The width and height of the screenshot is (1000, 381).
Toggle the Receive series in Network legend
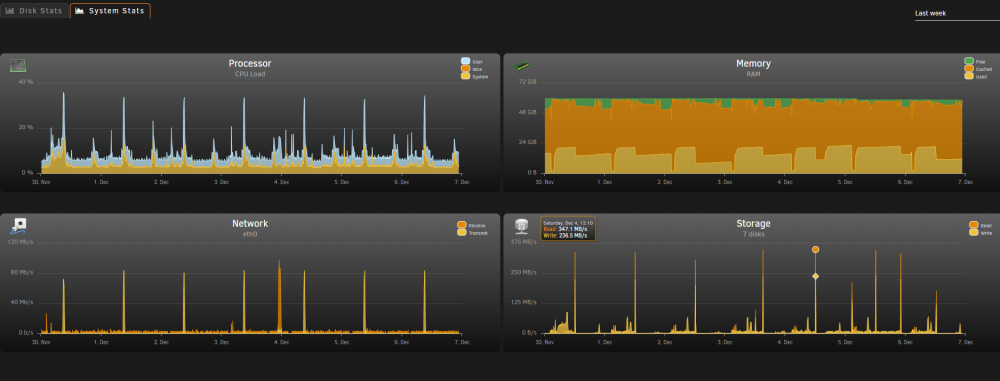[x=471, y=225]
